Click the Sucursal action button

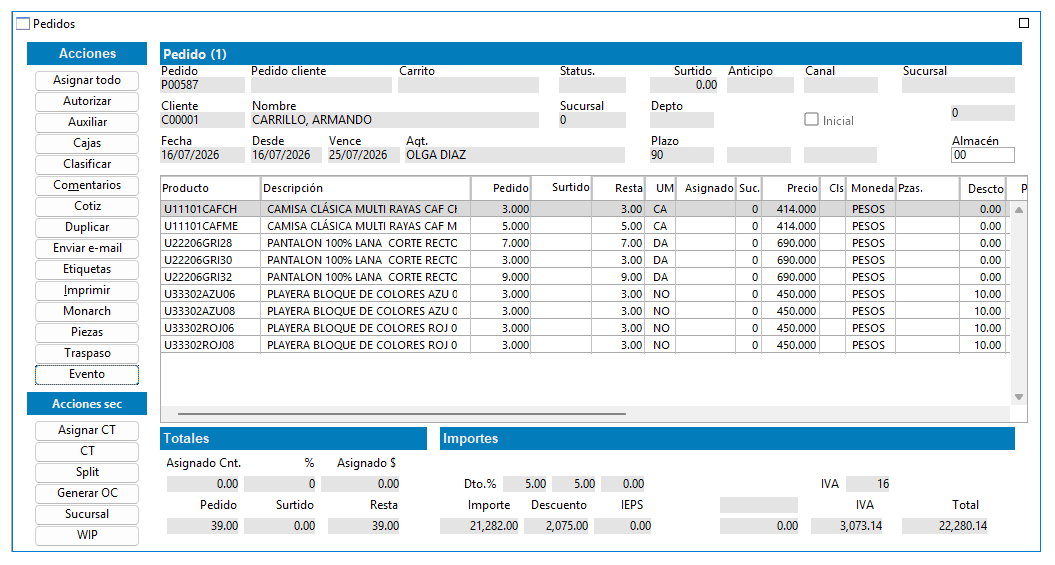(x=87, y=514)
